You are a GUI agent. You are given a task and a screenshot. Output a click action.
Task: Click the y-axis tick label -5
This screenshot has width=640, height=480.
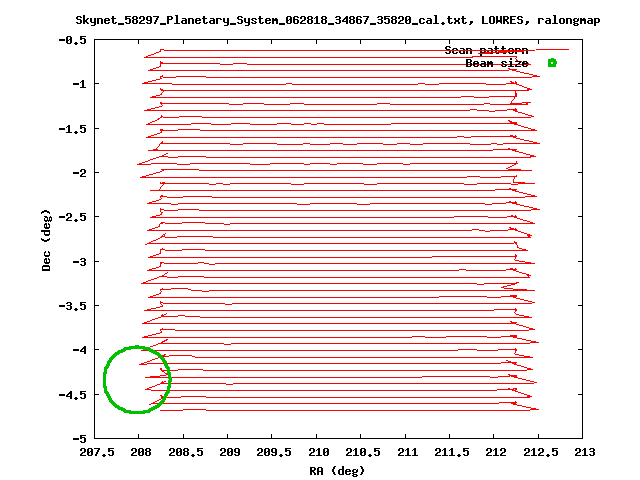tap(80, 439)
